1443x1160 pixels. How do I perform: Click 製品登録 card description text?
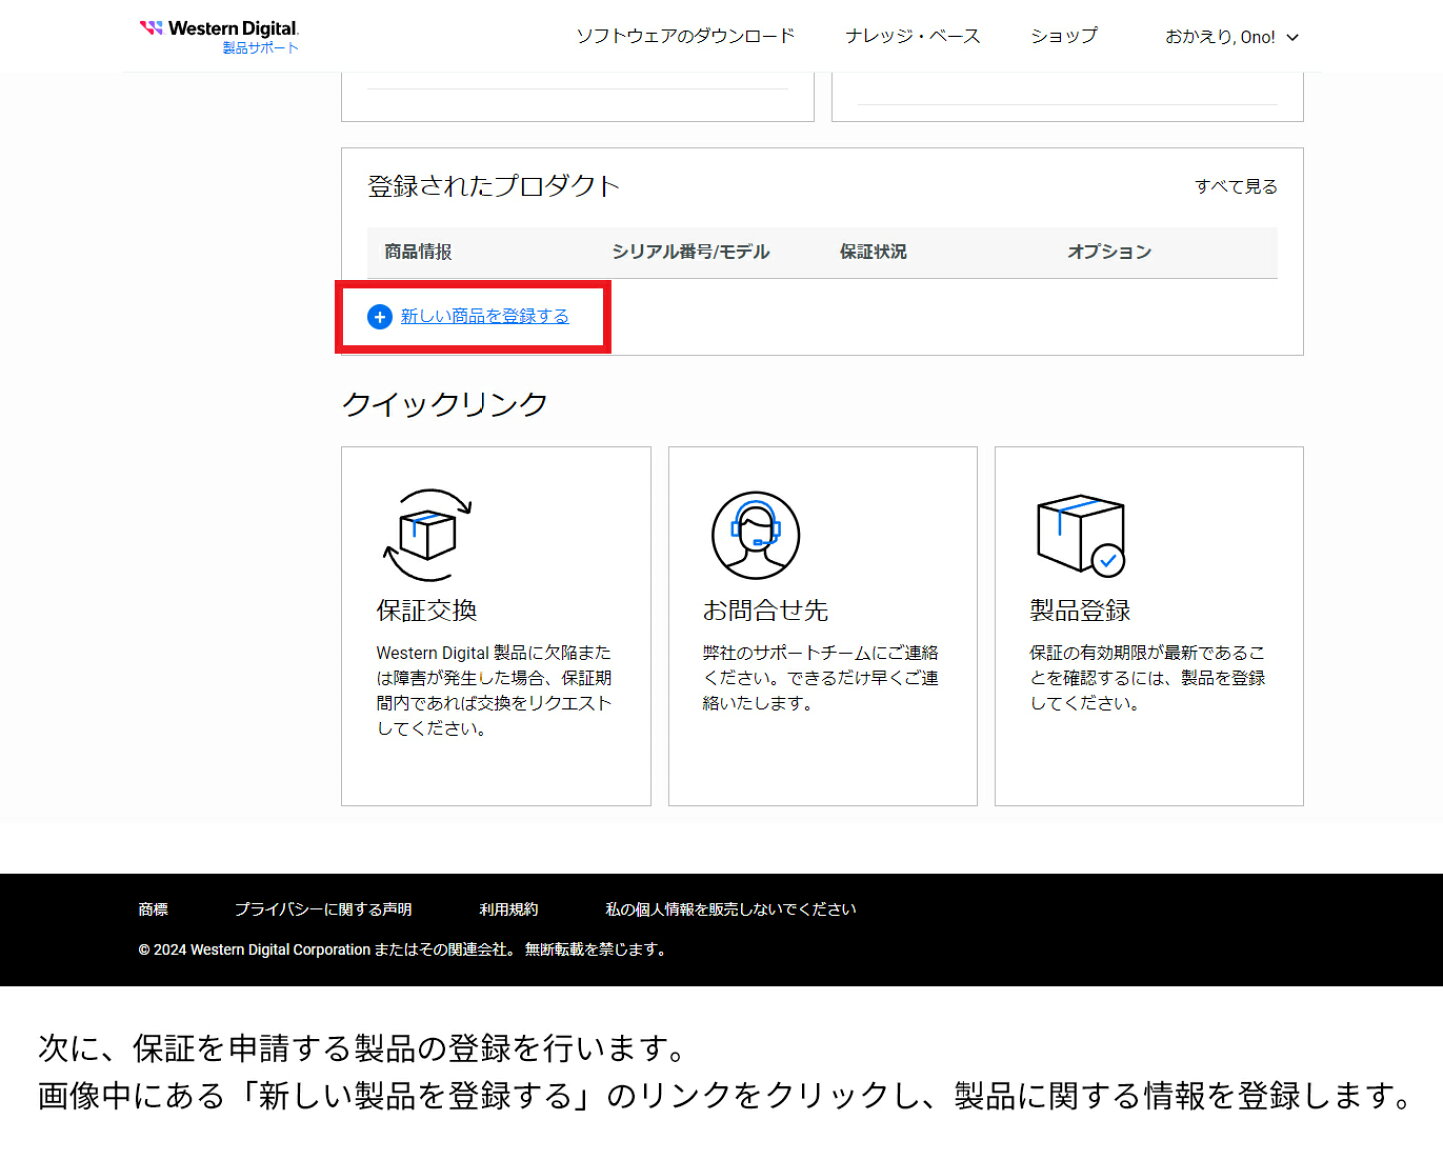click(x=1147, y=677)
